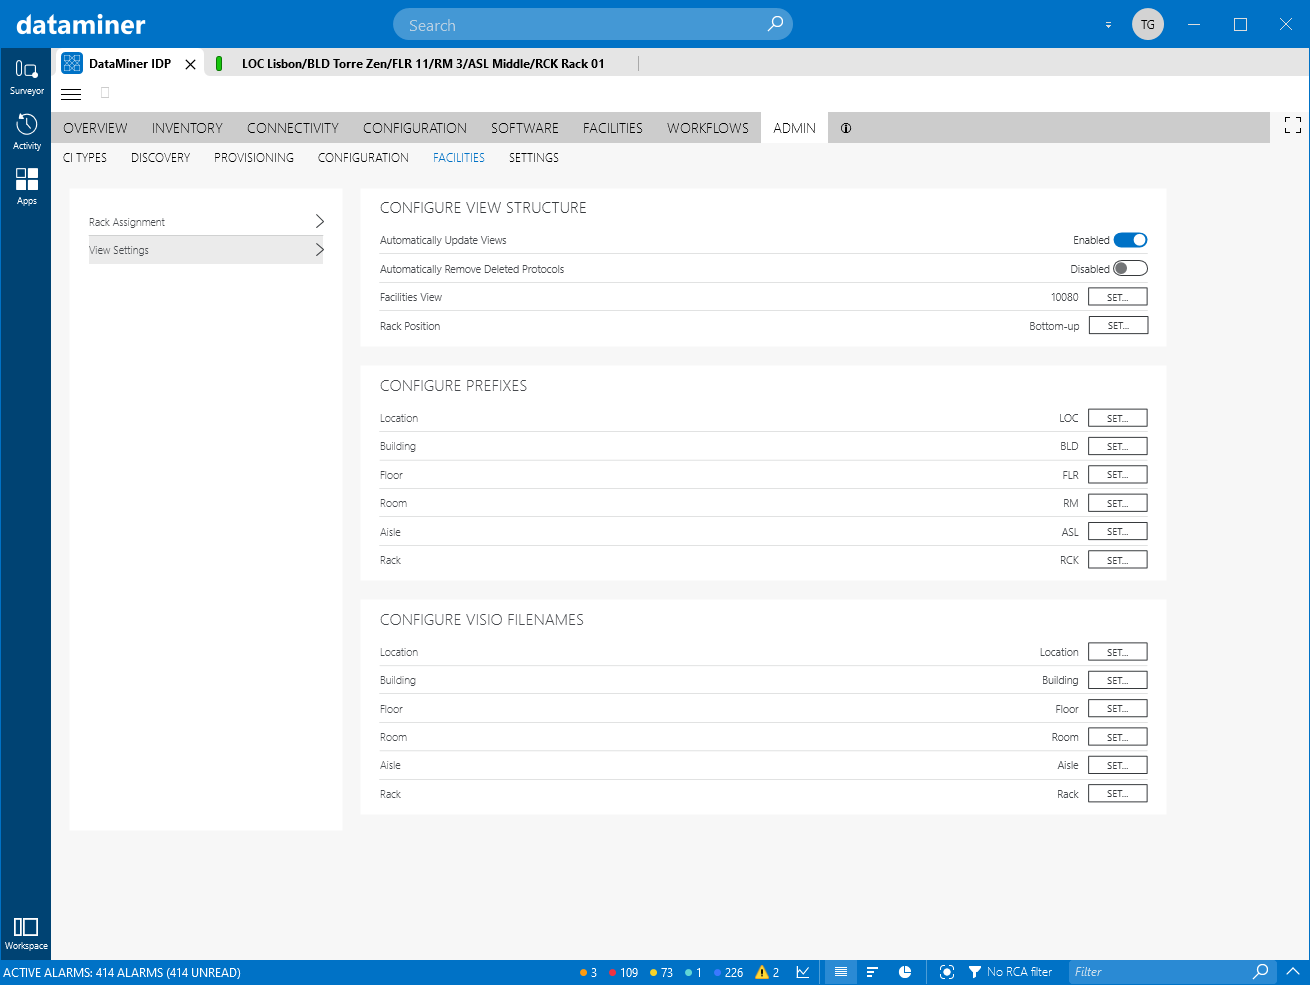1310x985 pixels.
Task: Open the Surveyor sidebar panel
Action: click(26, 77)
